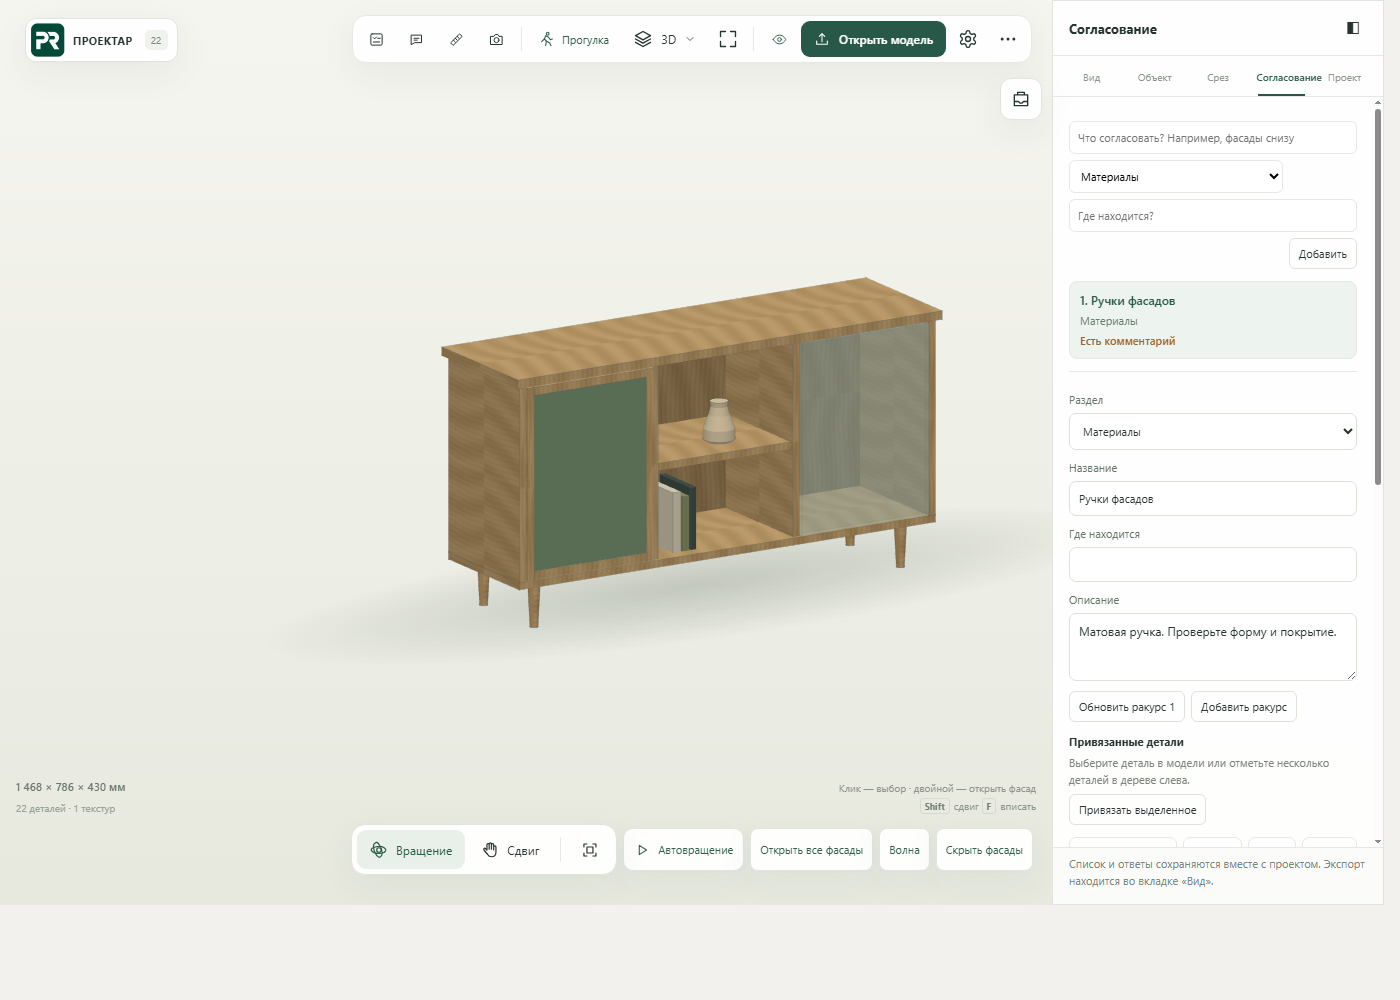
Task: Open the comments speech-bubble icon
Action: (416, 40)
